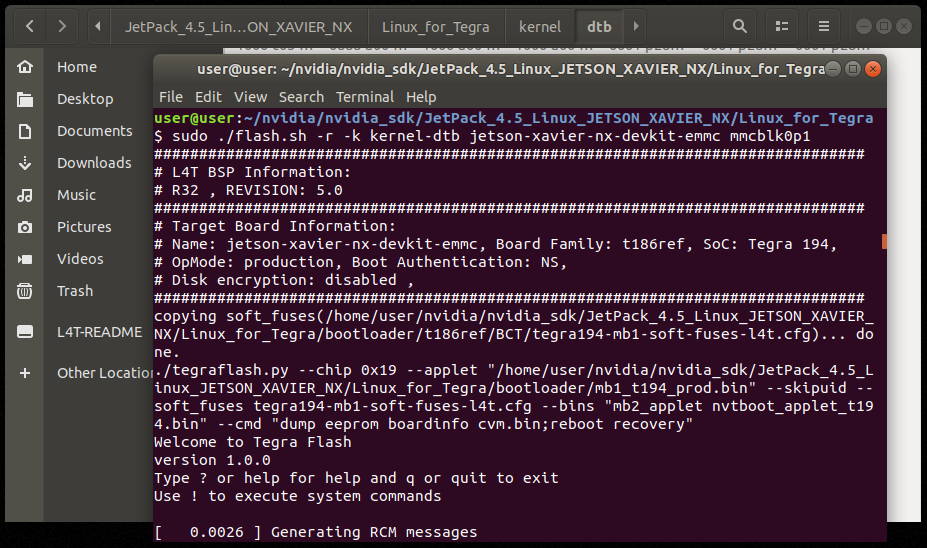The image size is (927, 548).
Task: Open the Music folder in sidebar
Action: pos(77,194)
